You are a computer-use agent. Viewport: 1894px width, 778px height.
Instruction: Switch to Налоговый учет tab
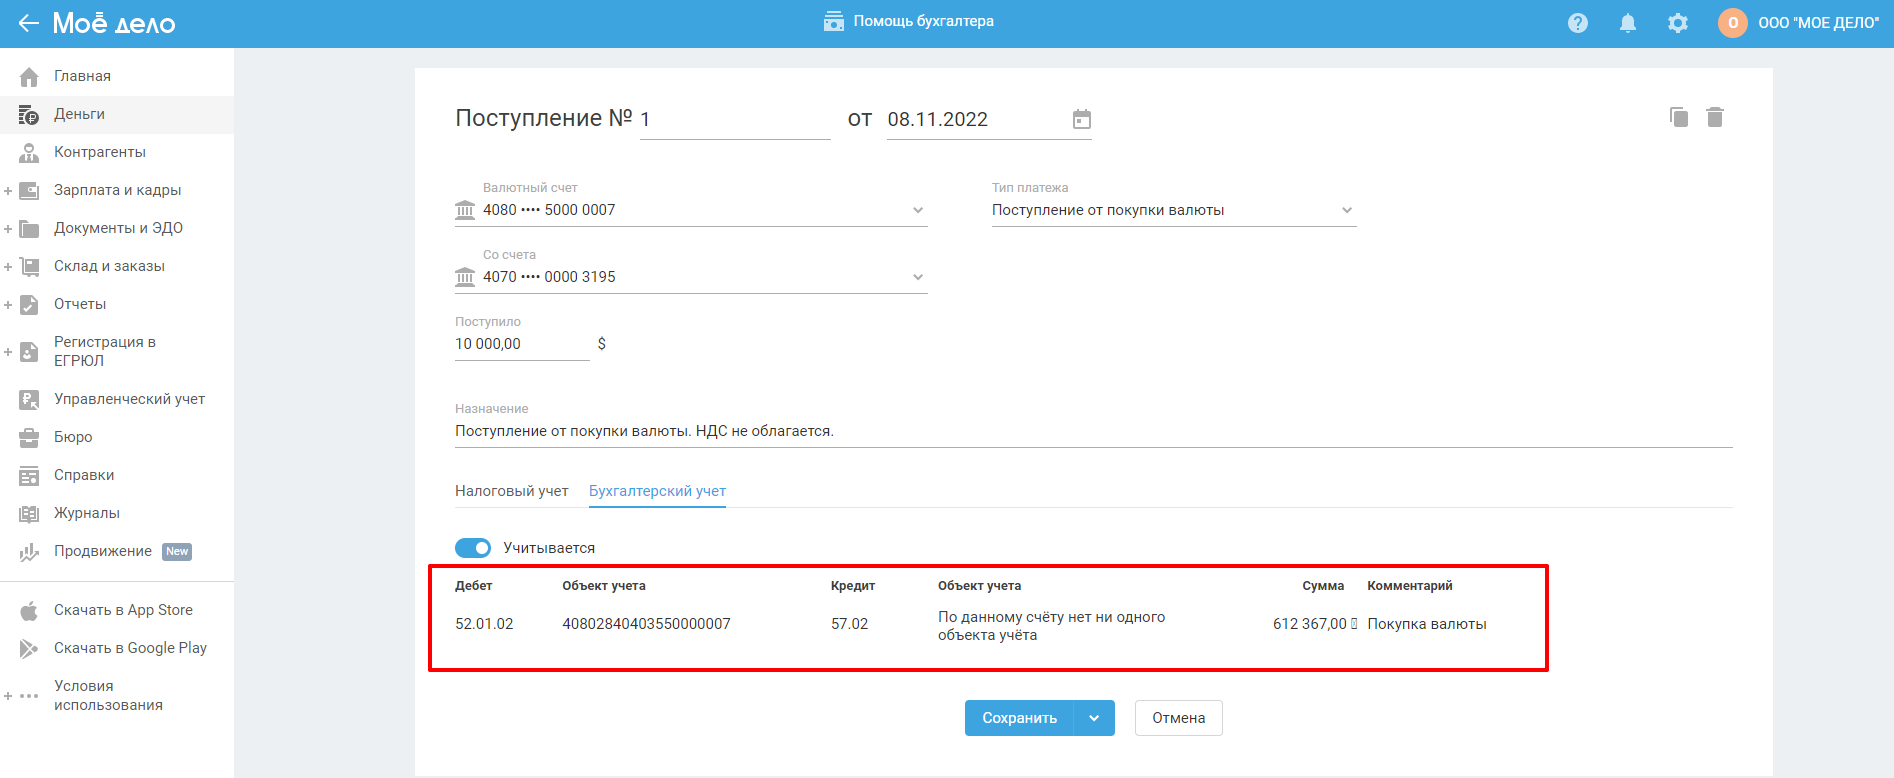point(511,491)
